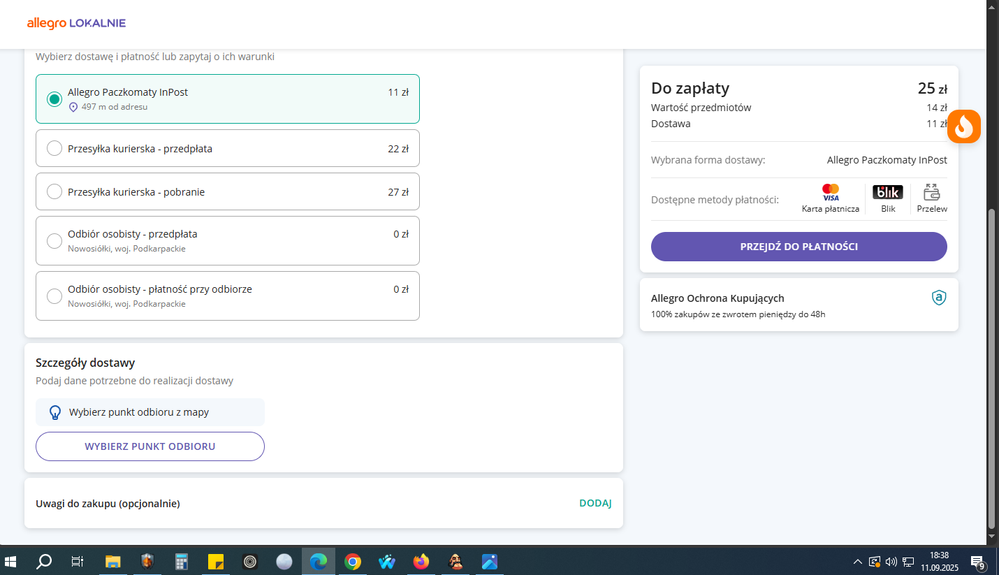
Task: Open the black concentric-circle app in the taskbar
Action: [x=250, y=562]
